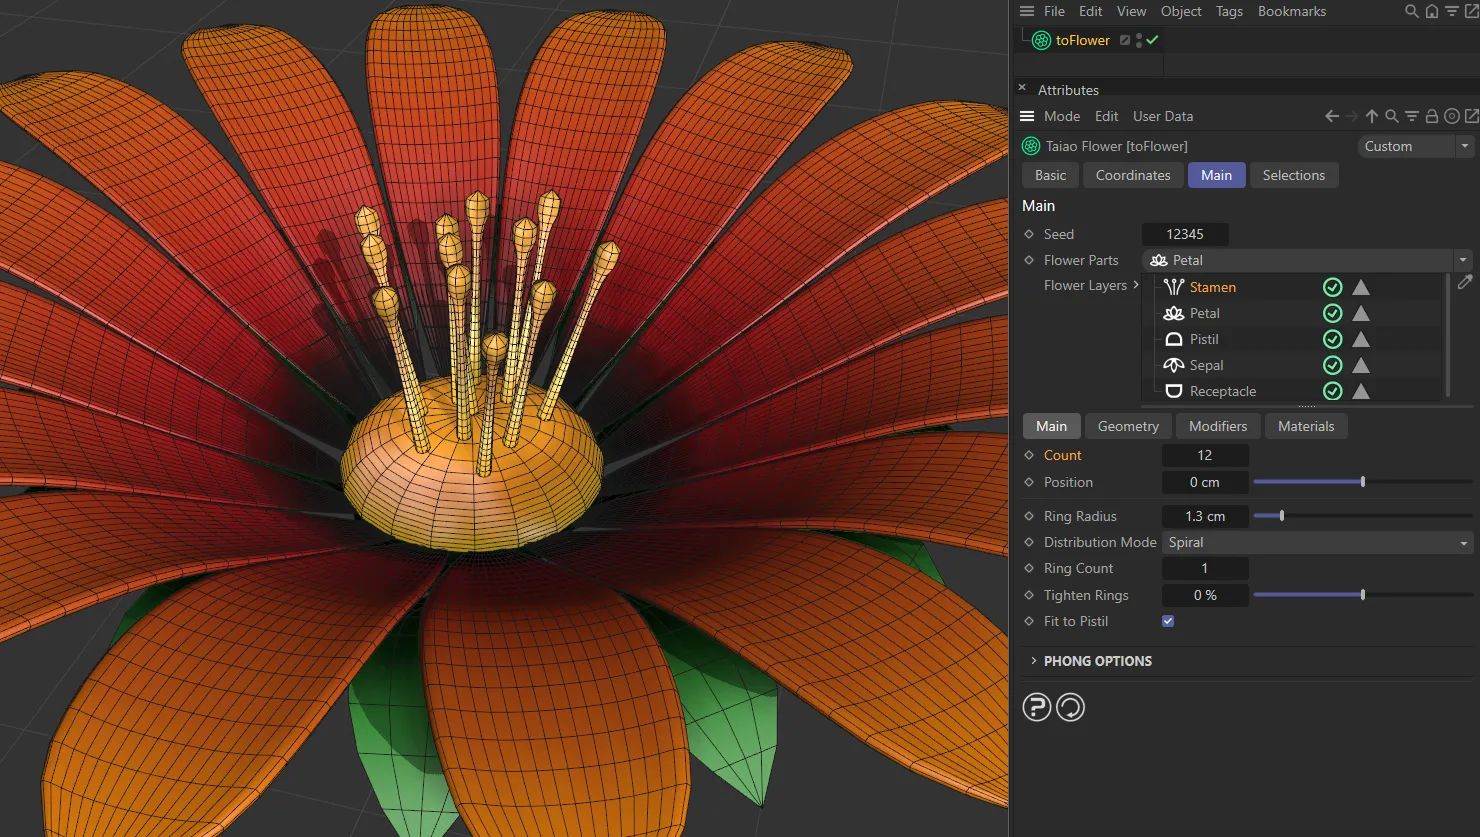Click the Materials button
Image resolution: width=1480 pixels, height=837 pixels.
(x=1306, y=426)
